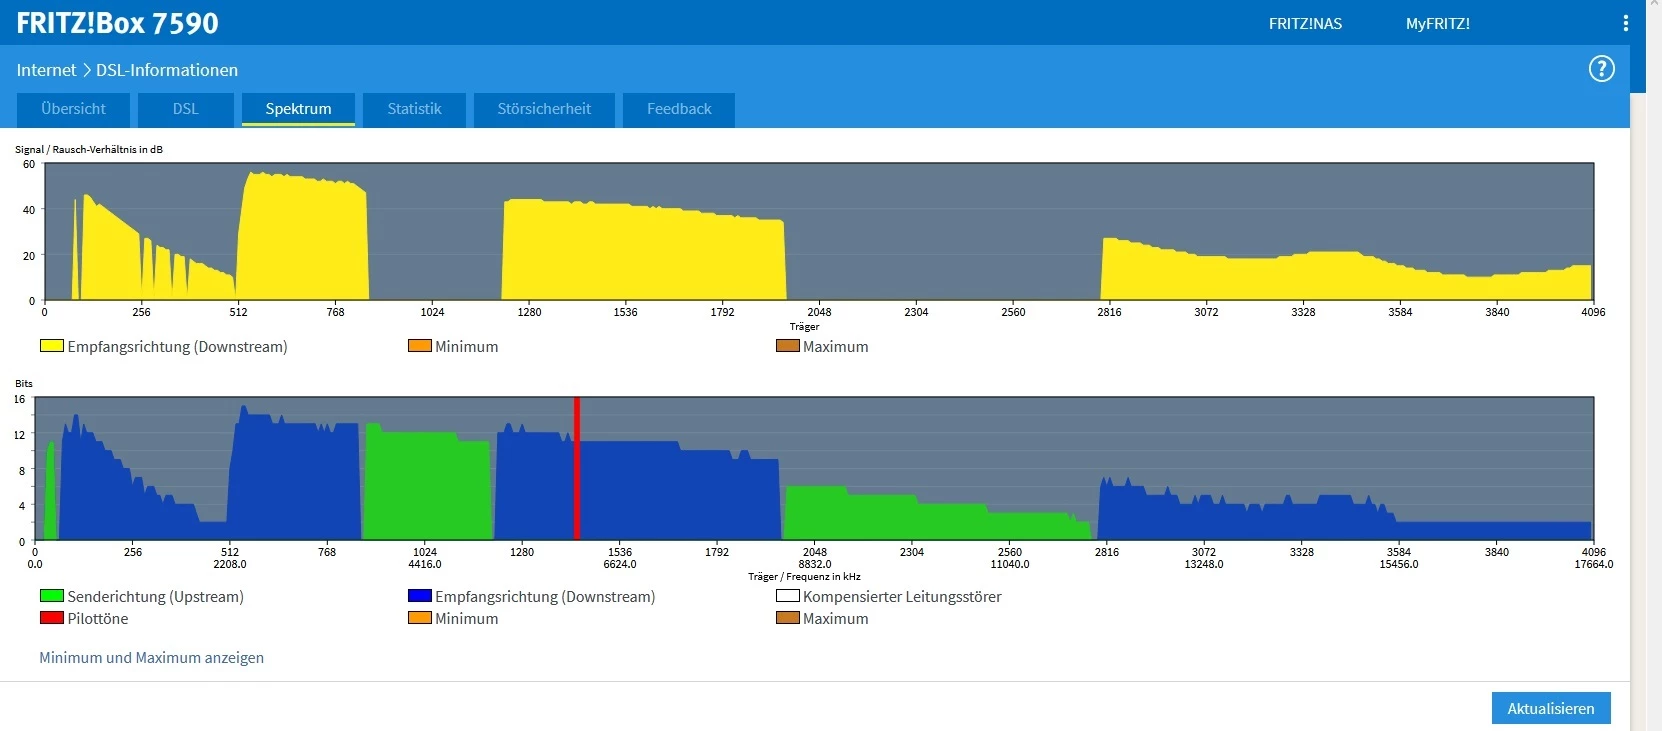Click the red Pilottöne legend swatch
The width and height of the screenshot is (1662, 731).
pos(51,618)
